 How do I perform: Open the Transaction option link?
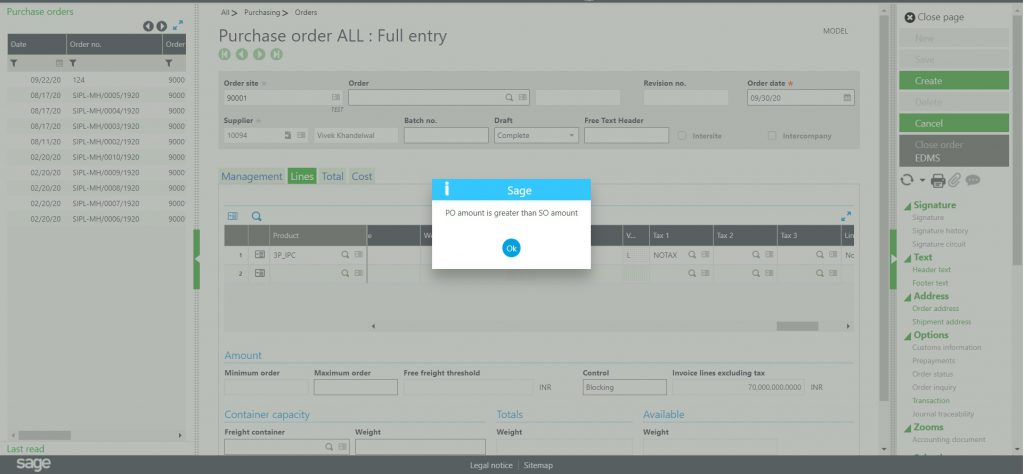tap(931, 400)
